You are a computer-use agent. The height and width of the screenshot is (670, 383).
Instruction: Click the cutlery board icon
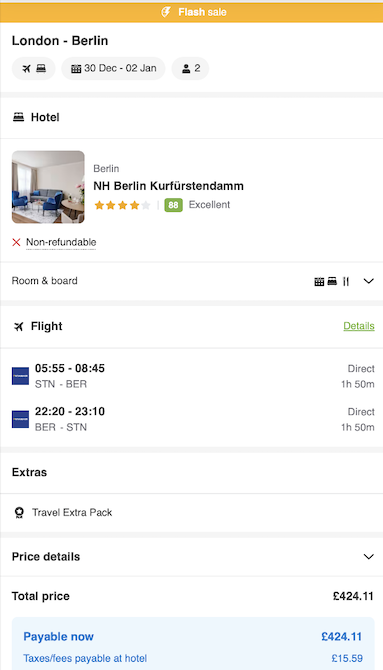coord(346,281)
